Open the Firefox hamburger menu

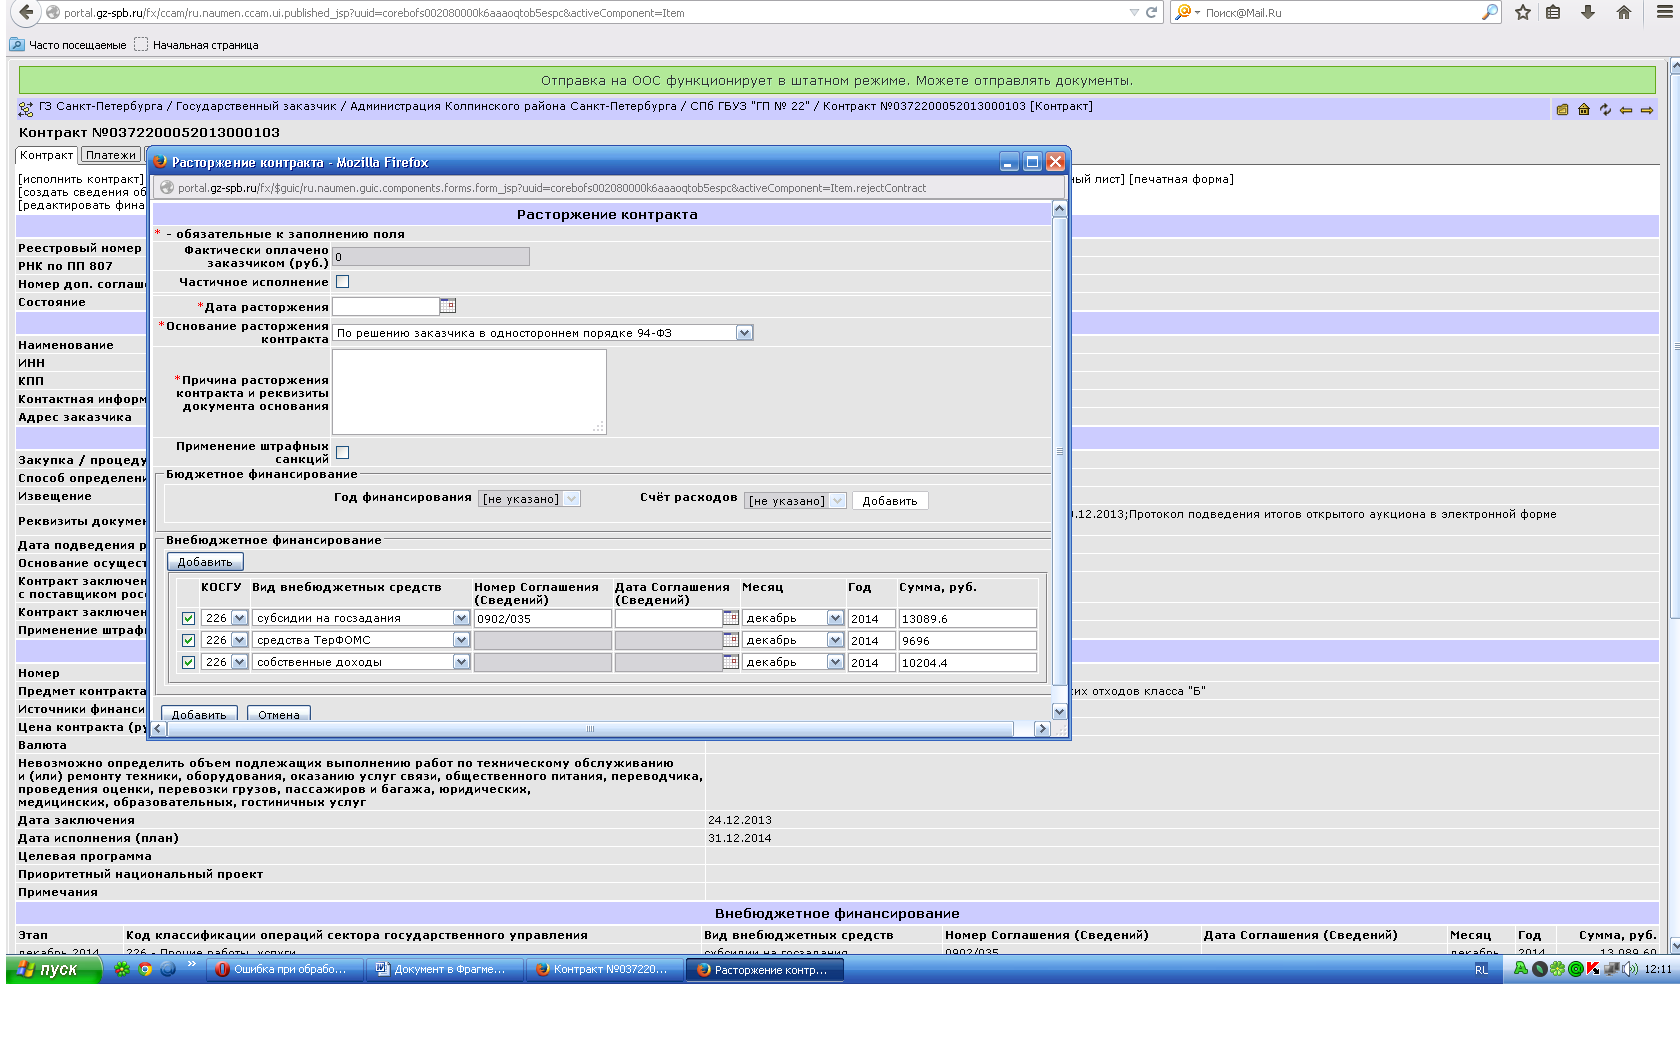click(1665, 13)
